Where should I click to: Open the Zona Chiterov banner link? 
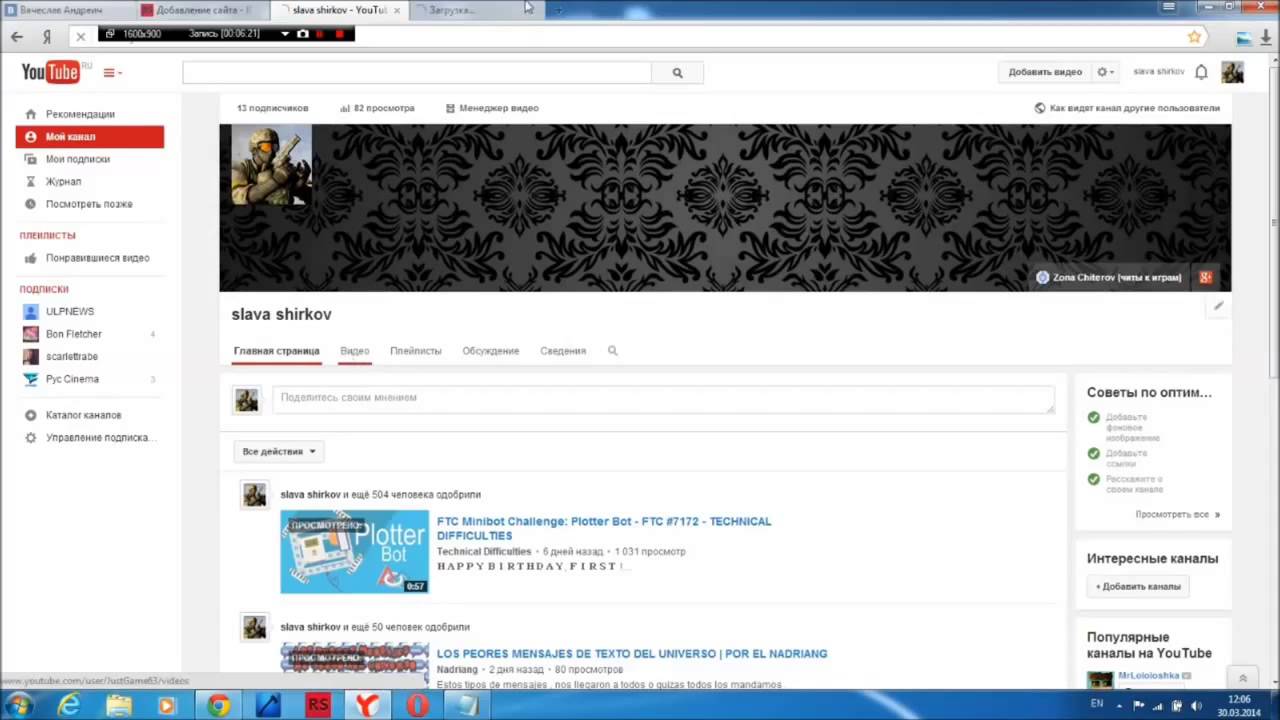1109,277
